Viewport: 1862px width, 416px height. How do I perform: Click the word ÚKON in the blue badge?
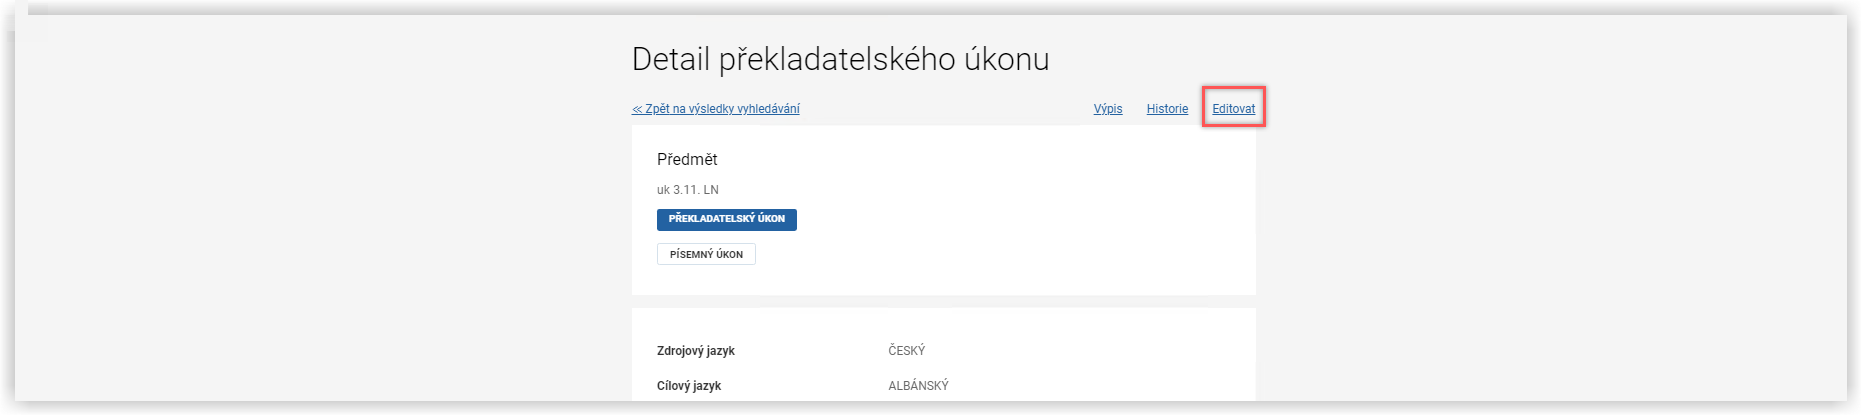pyautogui.click(x=771, y=219)
